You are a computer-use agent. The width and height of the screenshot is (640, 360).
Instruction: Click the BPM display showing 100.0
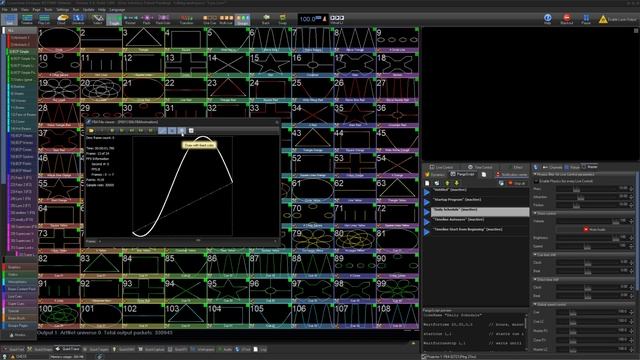click(x=313, y=19)
